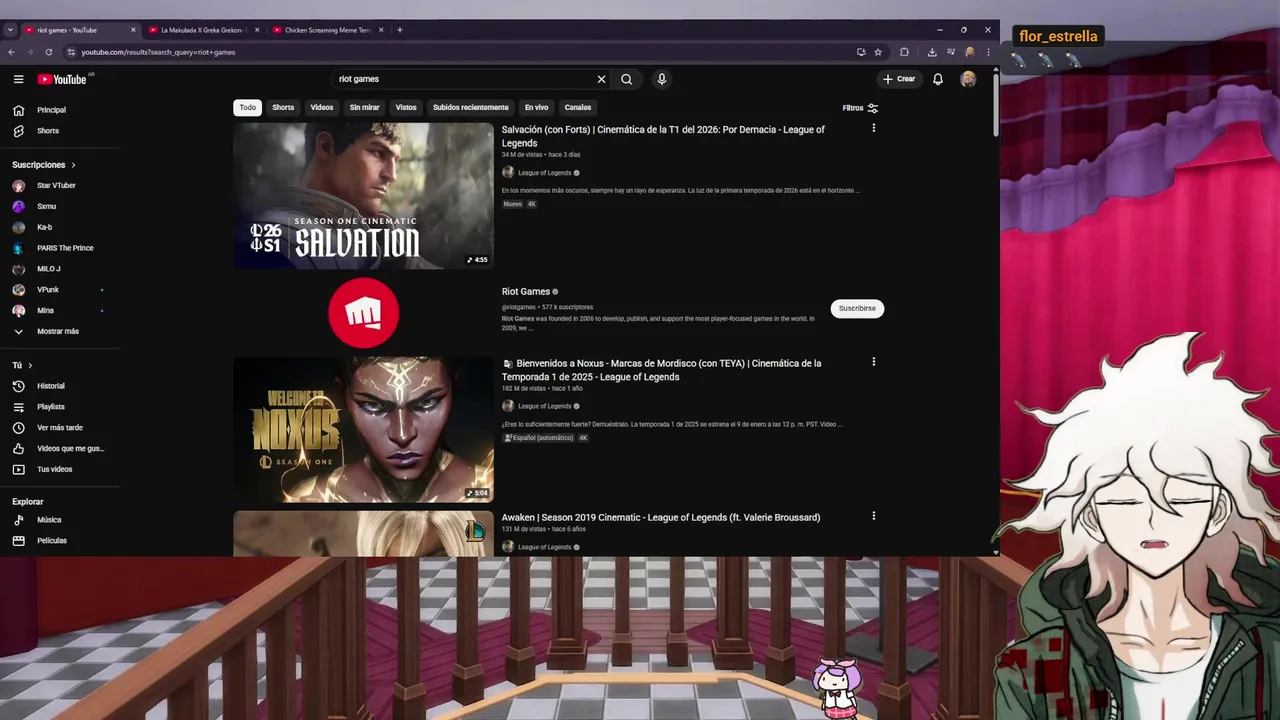Select the Sin mirar filter chip
Screen dimensions: 1280x720
pyautogui.click(x=364, y=108)
